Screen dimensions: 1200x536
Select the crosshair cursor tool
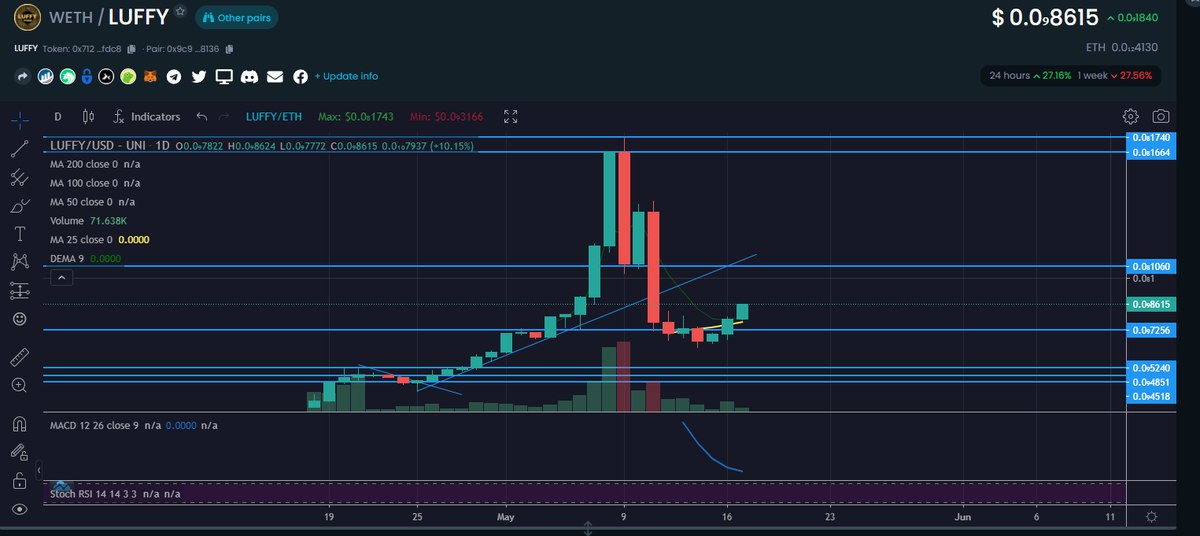coord(20,121)
